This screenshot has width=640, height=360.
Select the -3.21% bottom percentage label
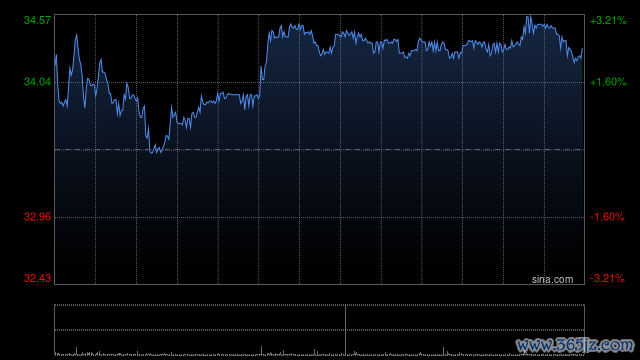(607, 278)
